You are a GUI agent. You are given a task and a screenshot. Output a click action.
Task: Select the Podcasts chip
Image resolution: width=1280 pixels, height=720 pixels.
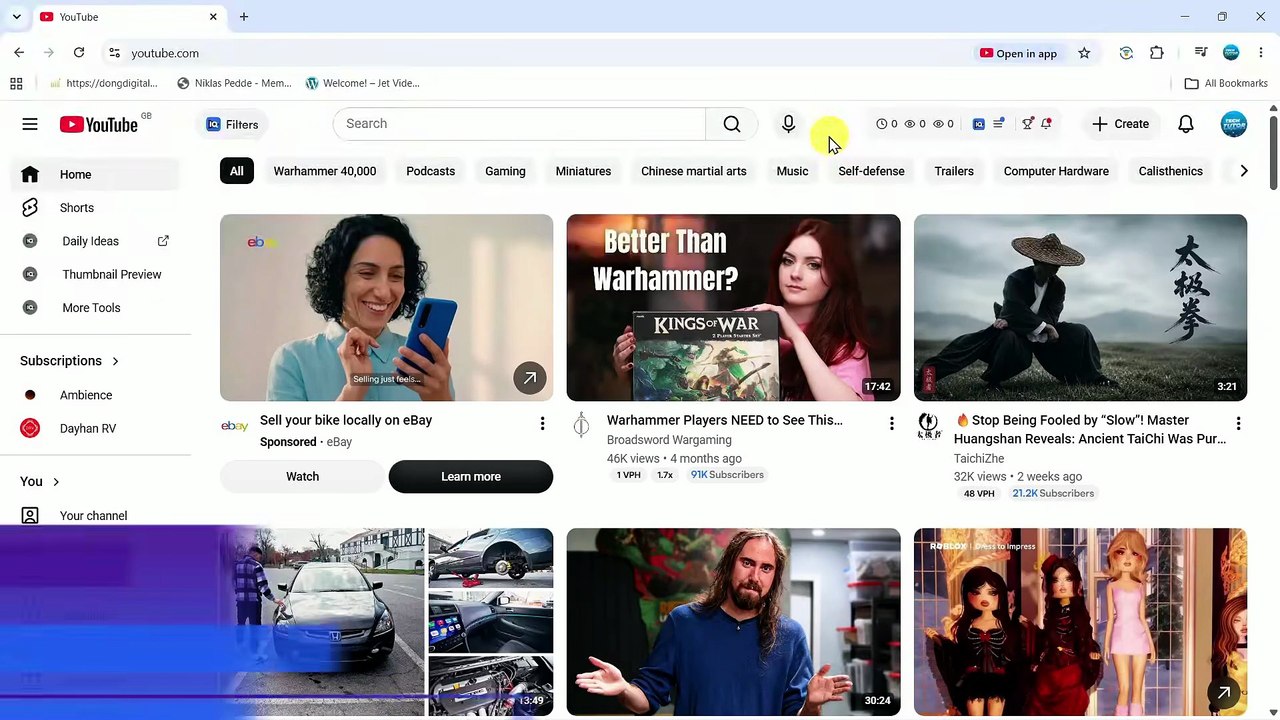pos(430,171)
